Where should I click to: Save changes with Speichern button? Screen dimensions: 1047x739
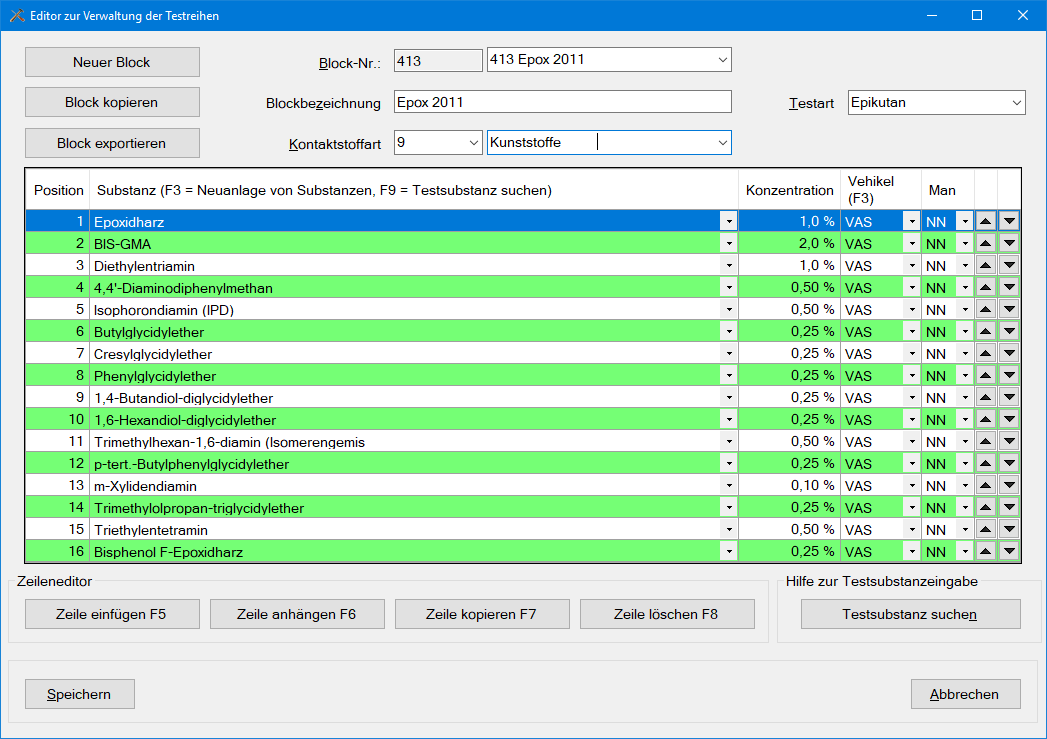point(79,694)
